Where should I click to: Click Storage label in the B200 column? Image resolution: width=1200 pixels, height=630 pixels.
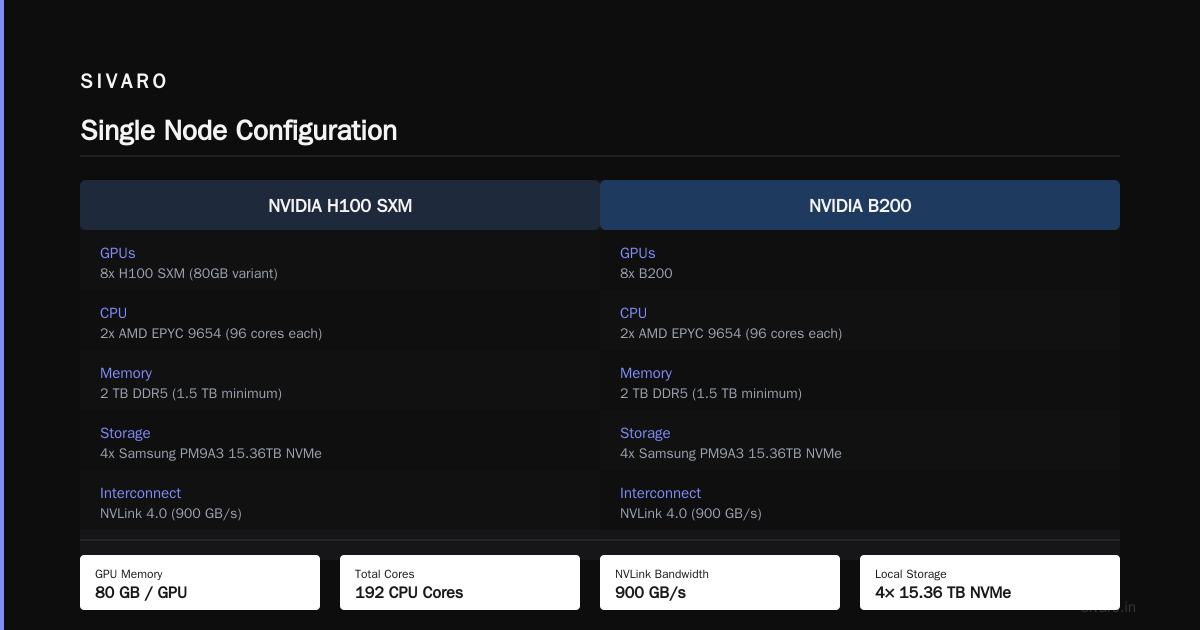click(x=645, y=433)
